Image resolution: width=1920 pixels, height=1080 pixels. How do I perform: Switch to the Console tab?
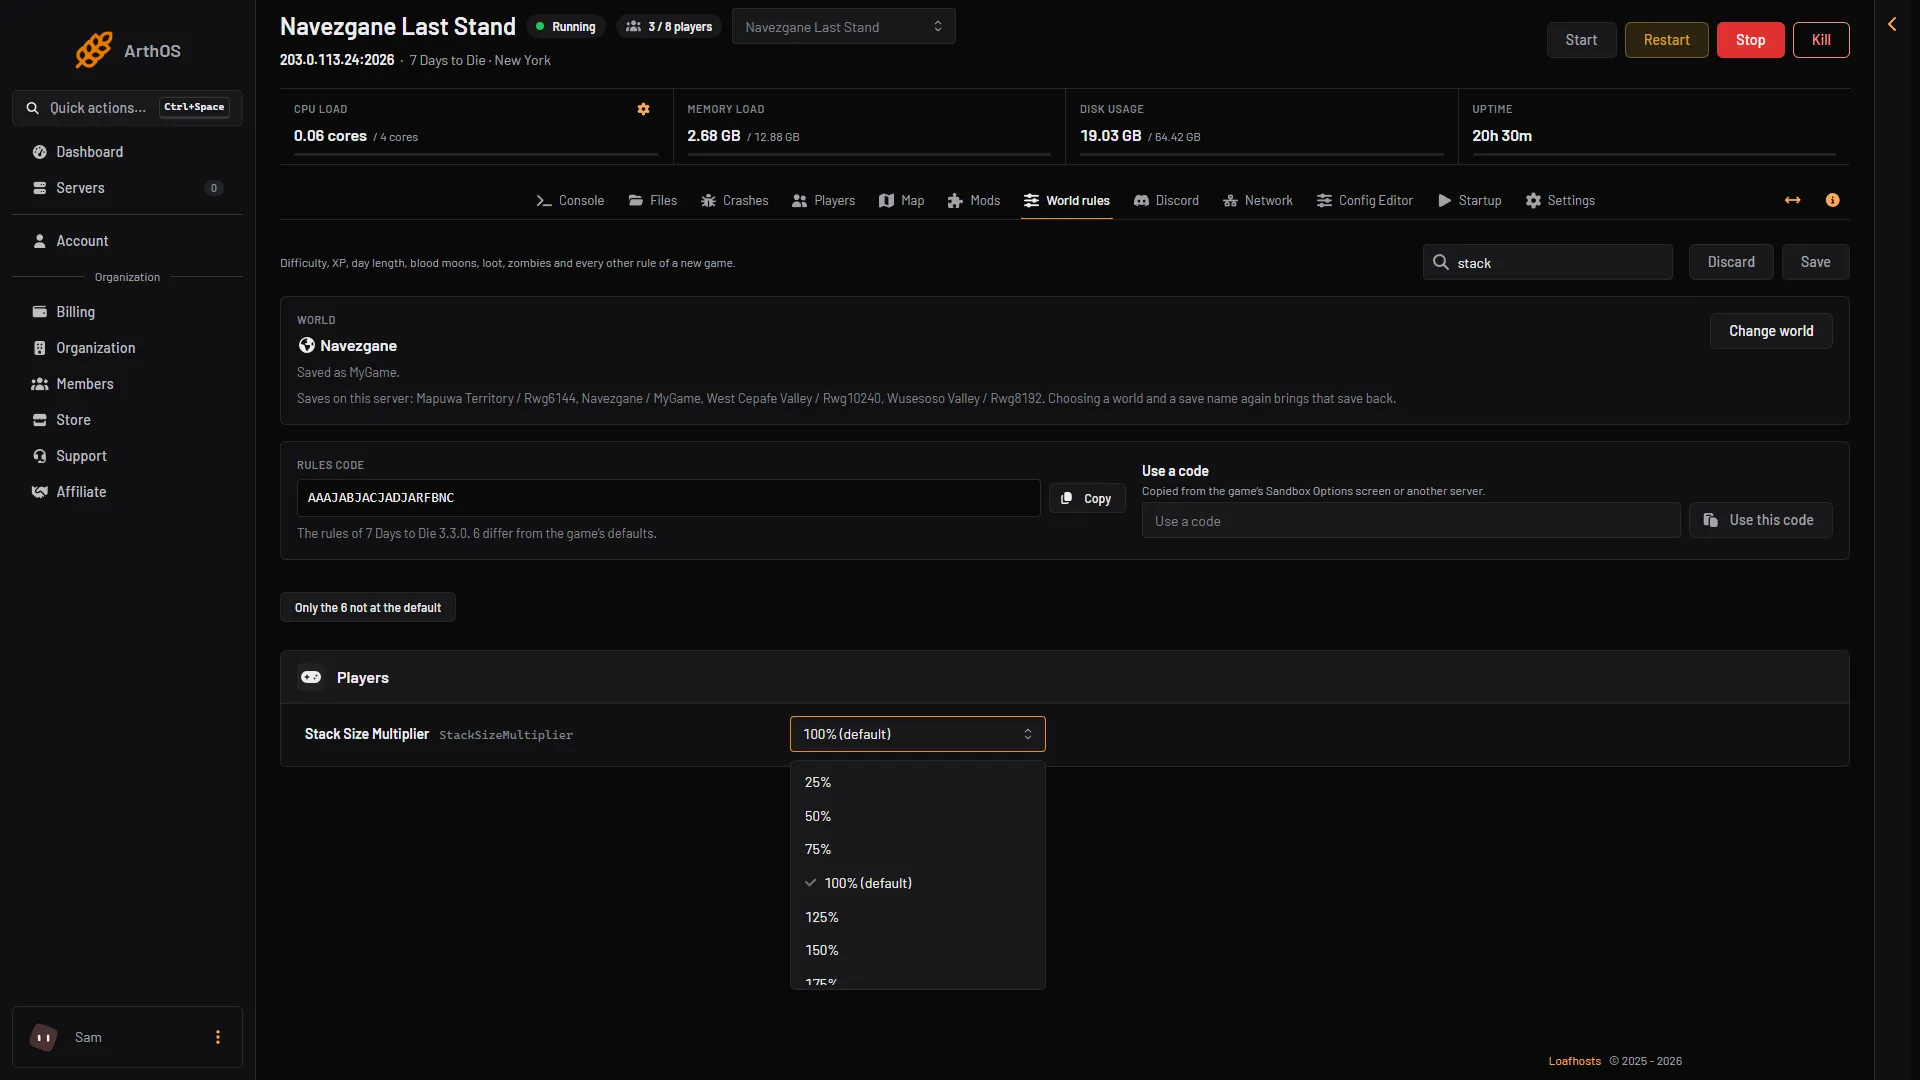click(x=570, y=200)
